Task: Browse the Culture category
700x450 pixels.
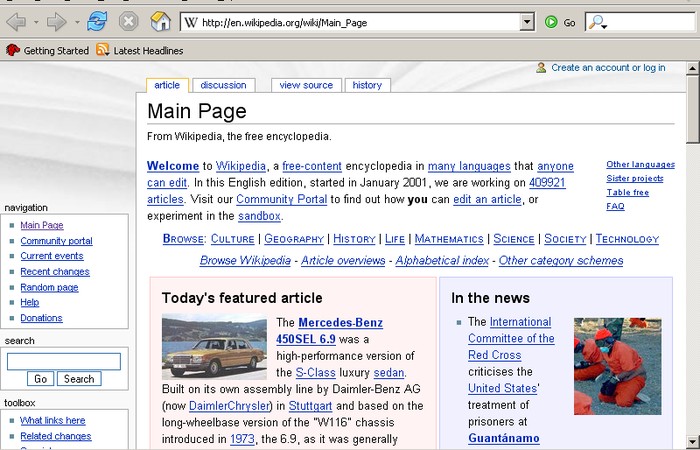Action: point(233,239)
